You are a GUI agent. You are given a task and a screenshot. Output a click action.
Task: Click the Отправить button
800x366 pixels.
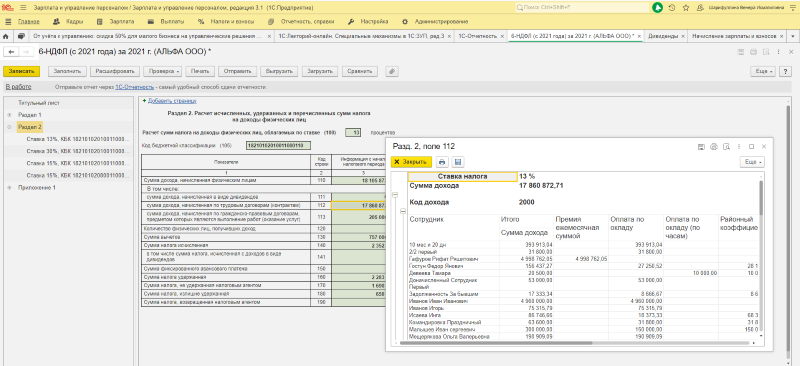point(237,71)
